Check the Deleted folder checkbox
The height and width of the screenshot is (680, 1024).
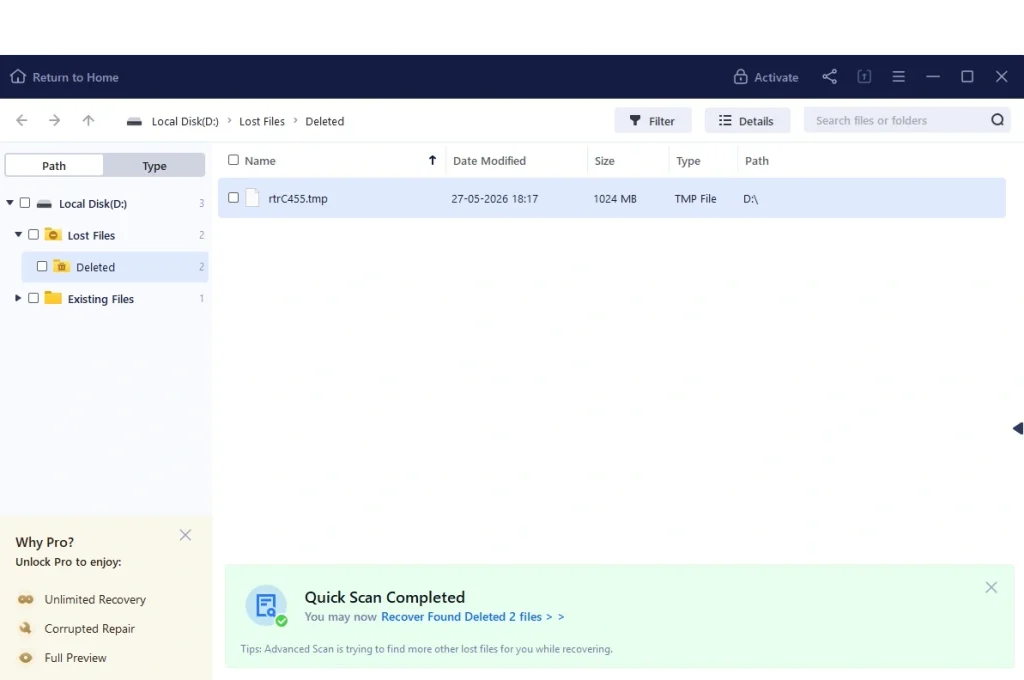tap(42, 267)
